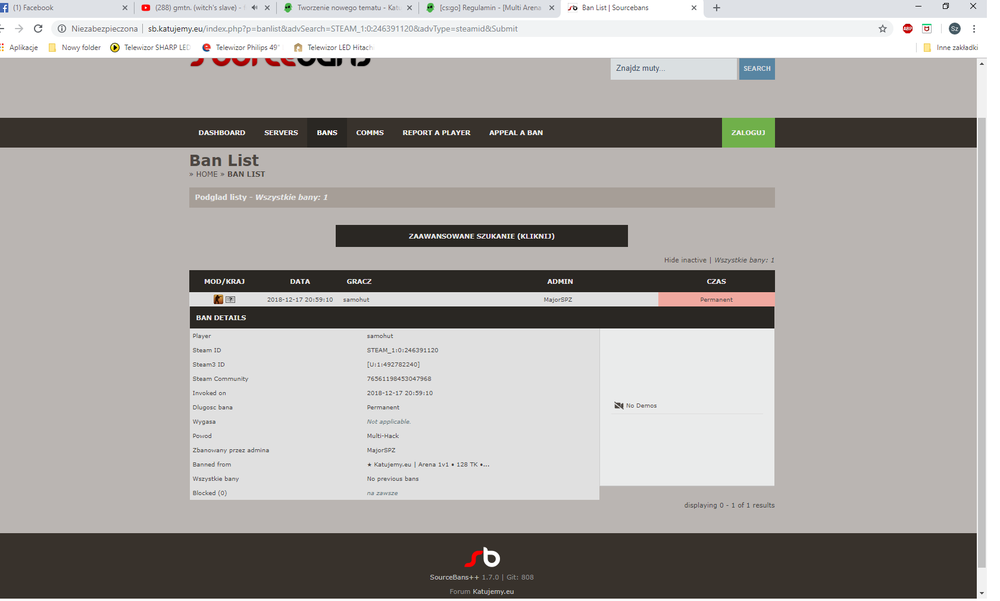This screenshot has width=1000, height=601.
Task: Bookmark this page with the star
Action: (882, 29)
